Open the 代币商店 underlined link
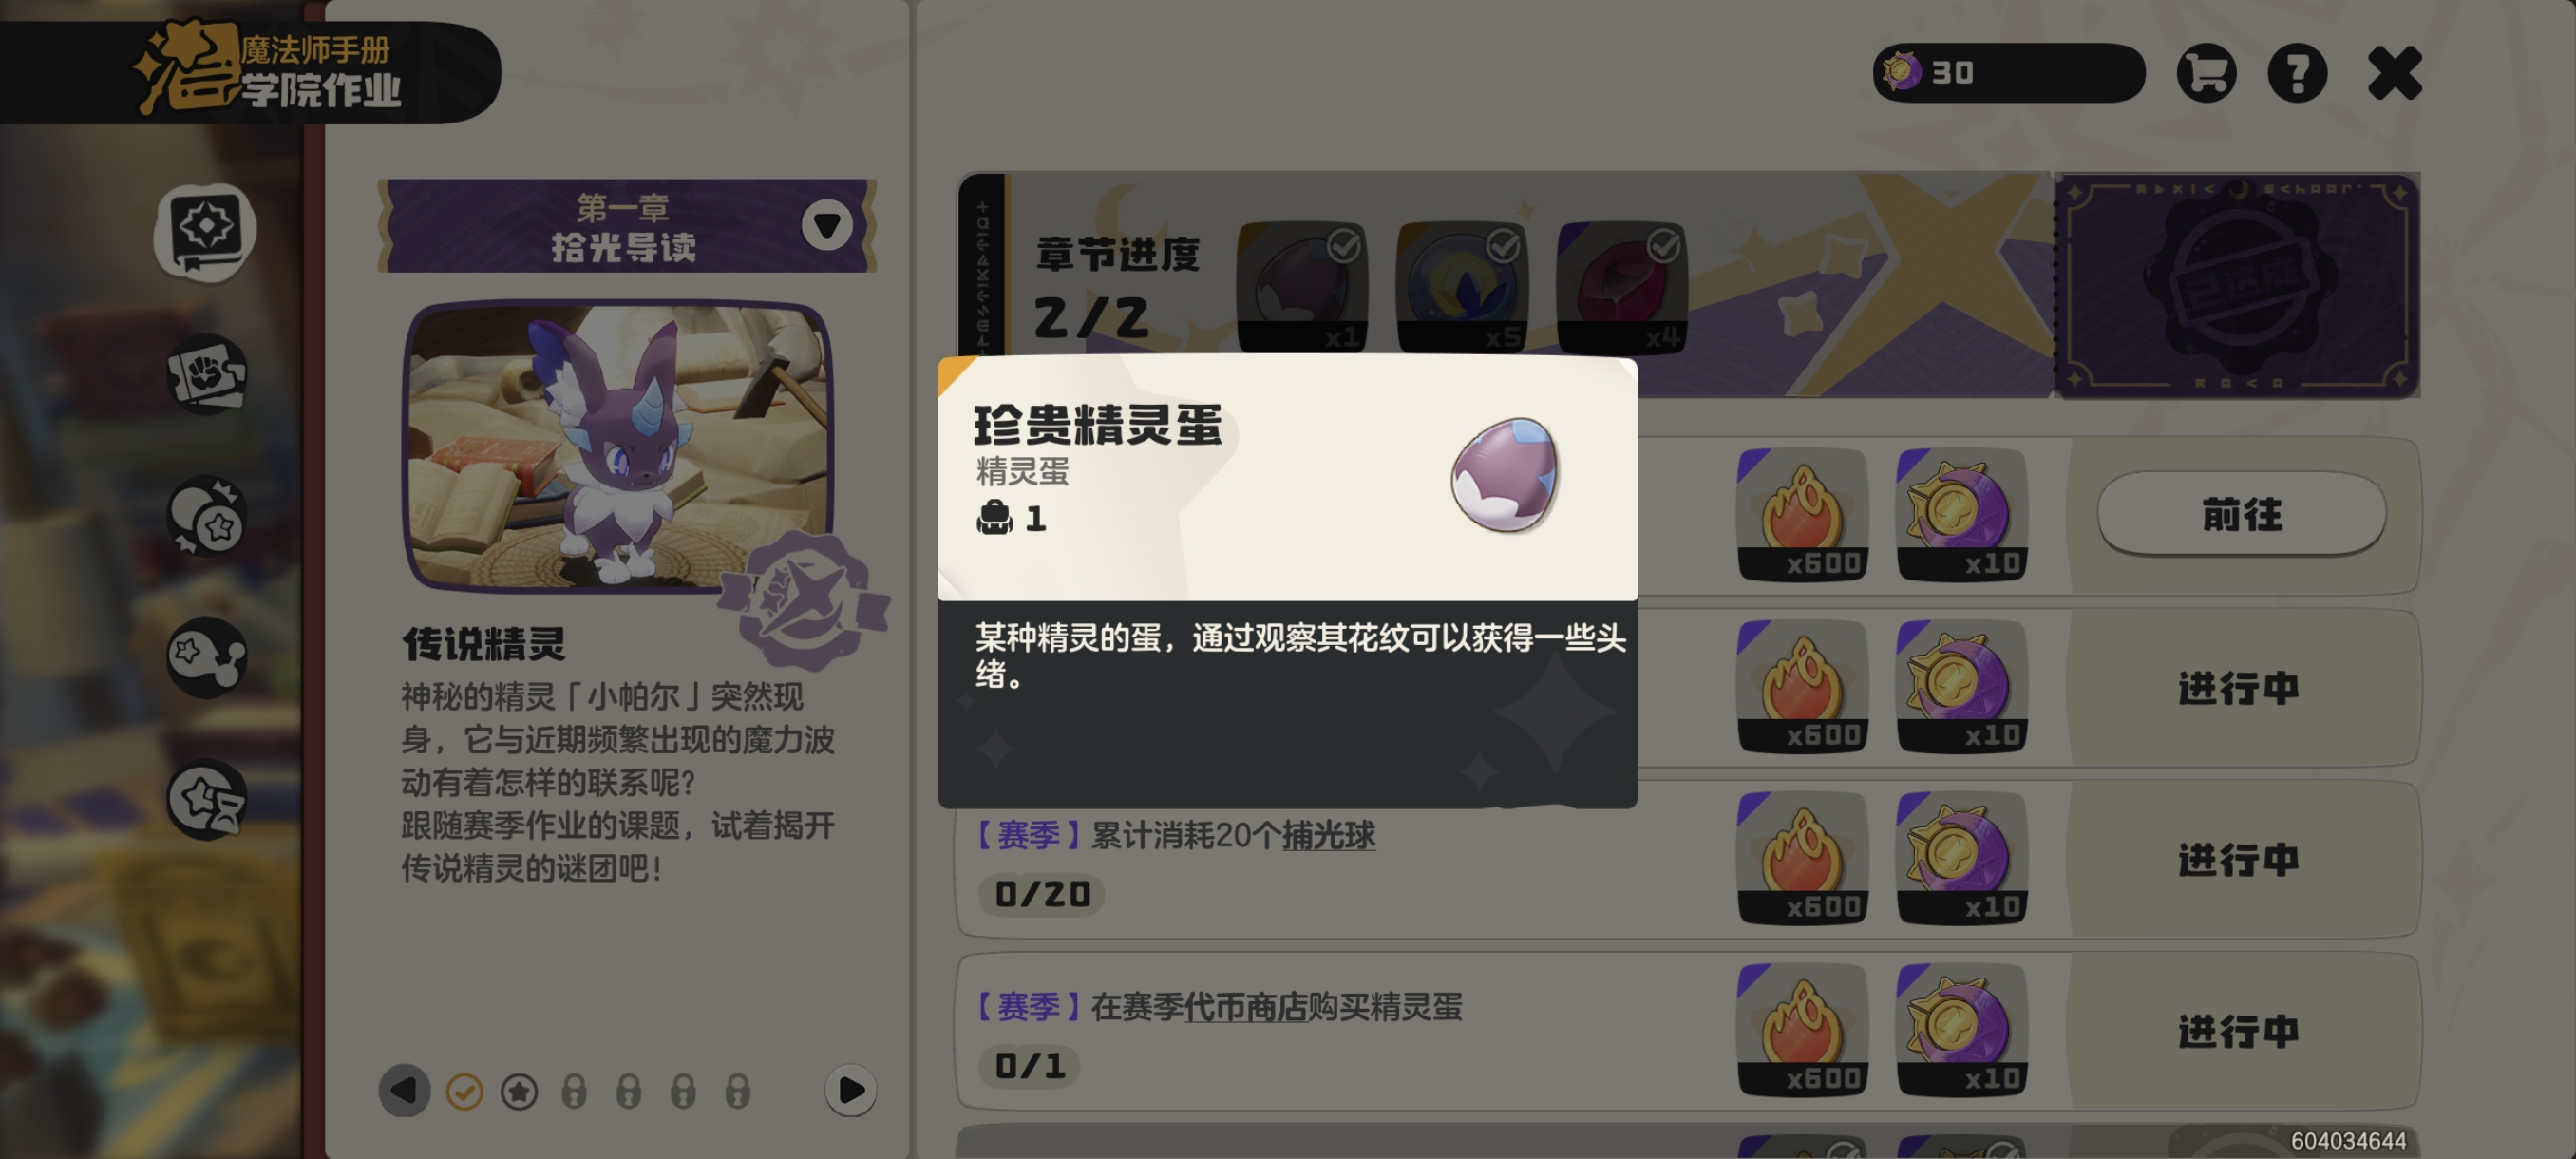 tap(1245, 1007)
